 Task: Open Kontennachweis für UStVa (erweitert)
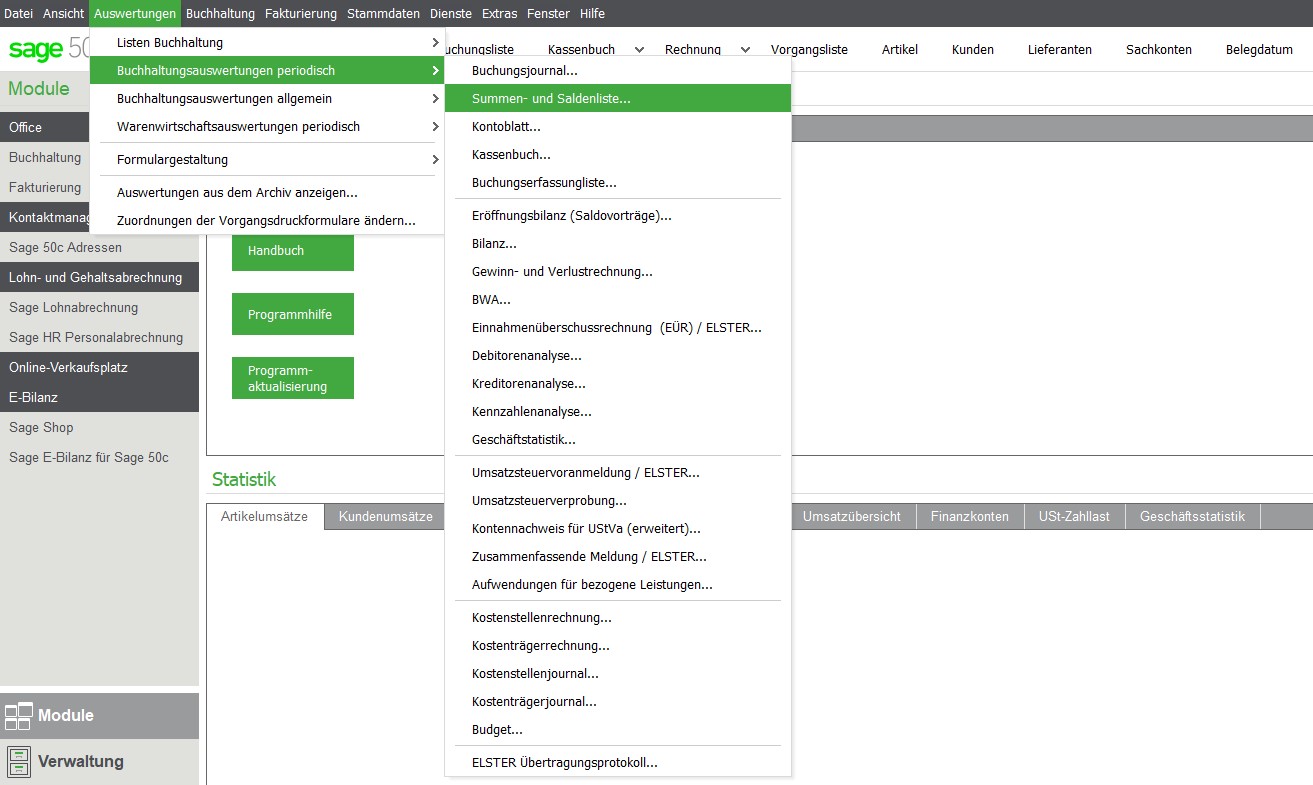click(618, 528)
